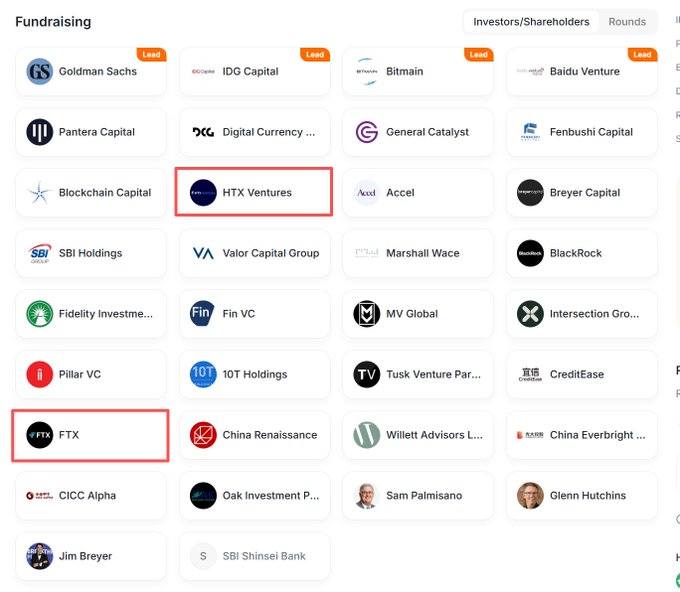Select the BlackRock name text

tap(575, 253)
